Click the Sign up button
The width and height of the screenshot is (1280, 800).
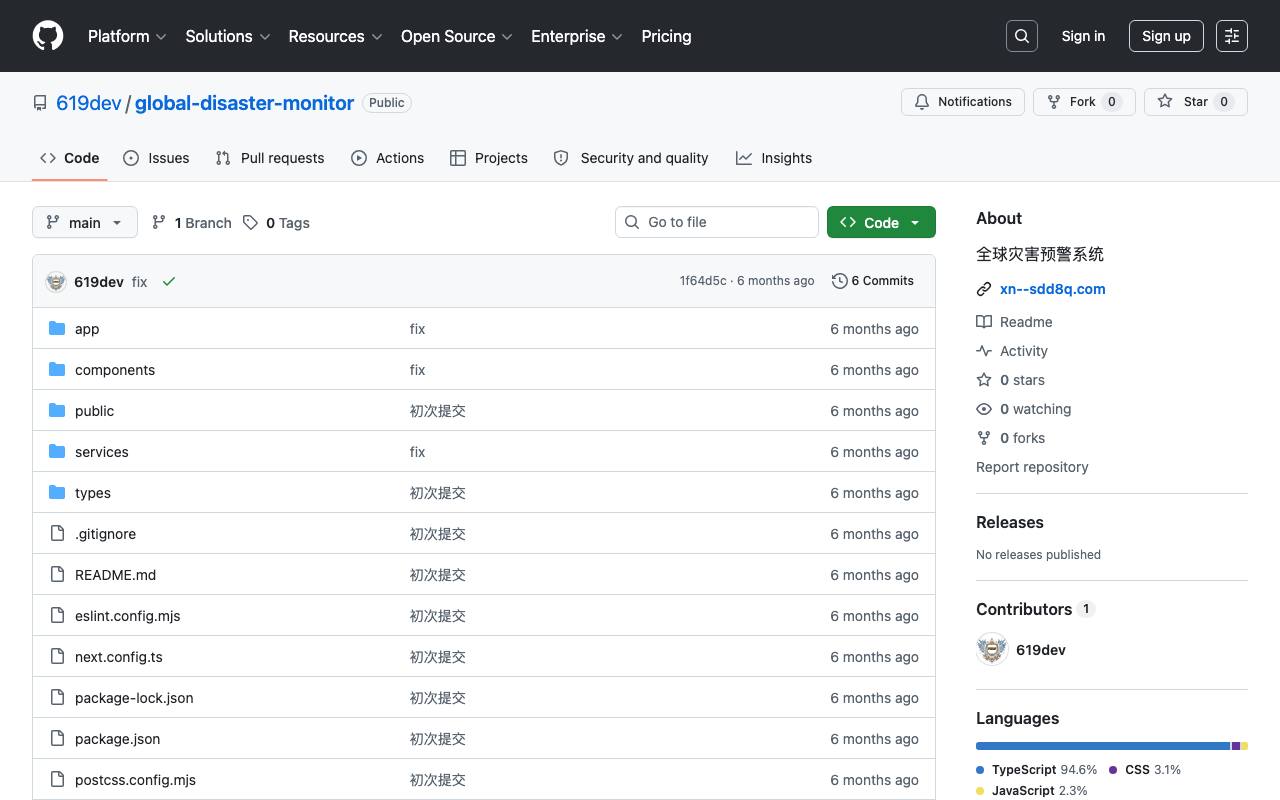coord(1166,36)
